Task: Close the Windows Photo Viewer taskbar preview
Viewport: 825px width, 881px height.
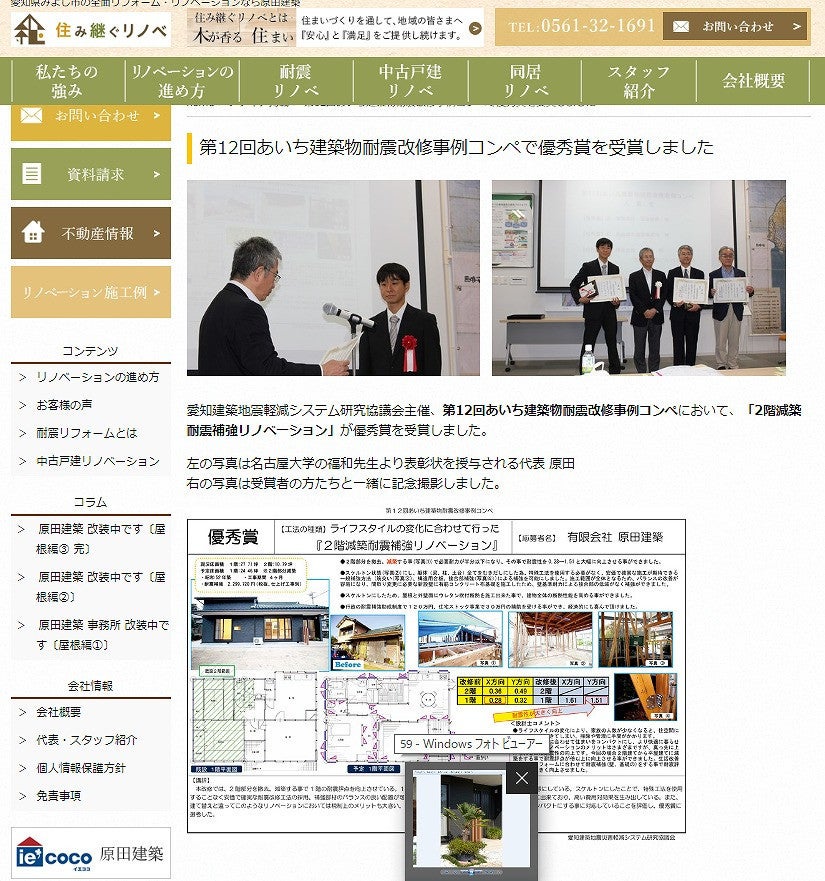Action: pos(521,778)
